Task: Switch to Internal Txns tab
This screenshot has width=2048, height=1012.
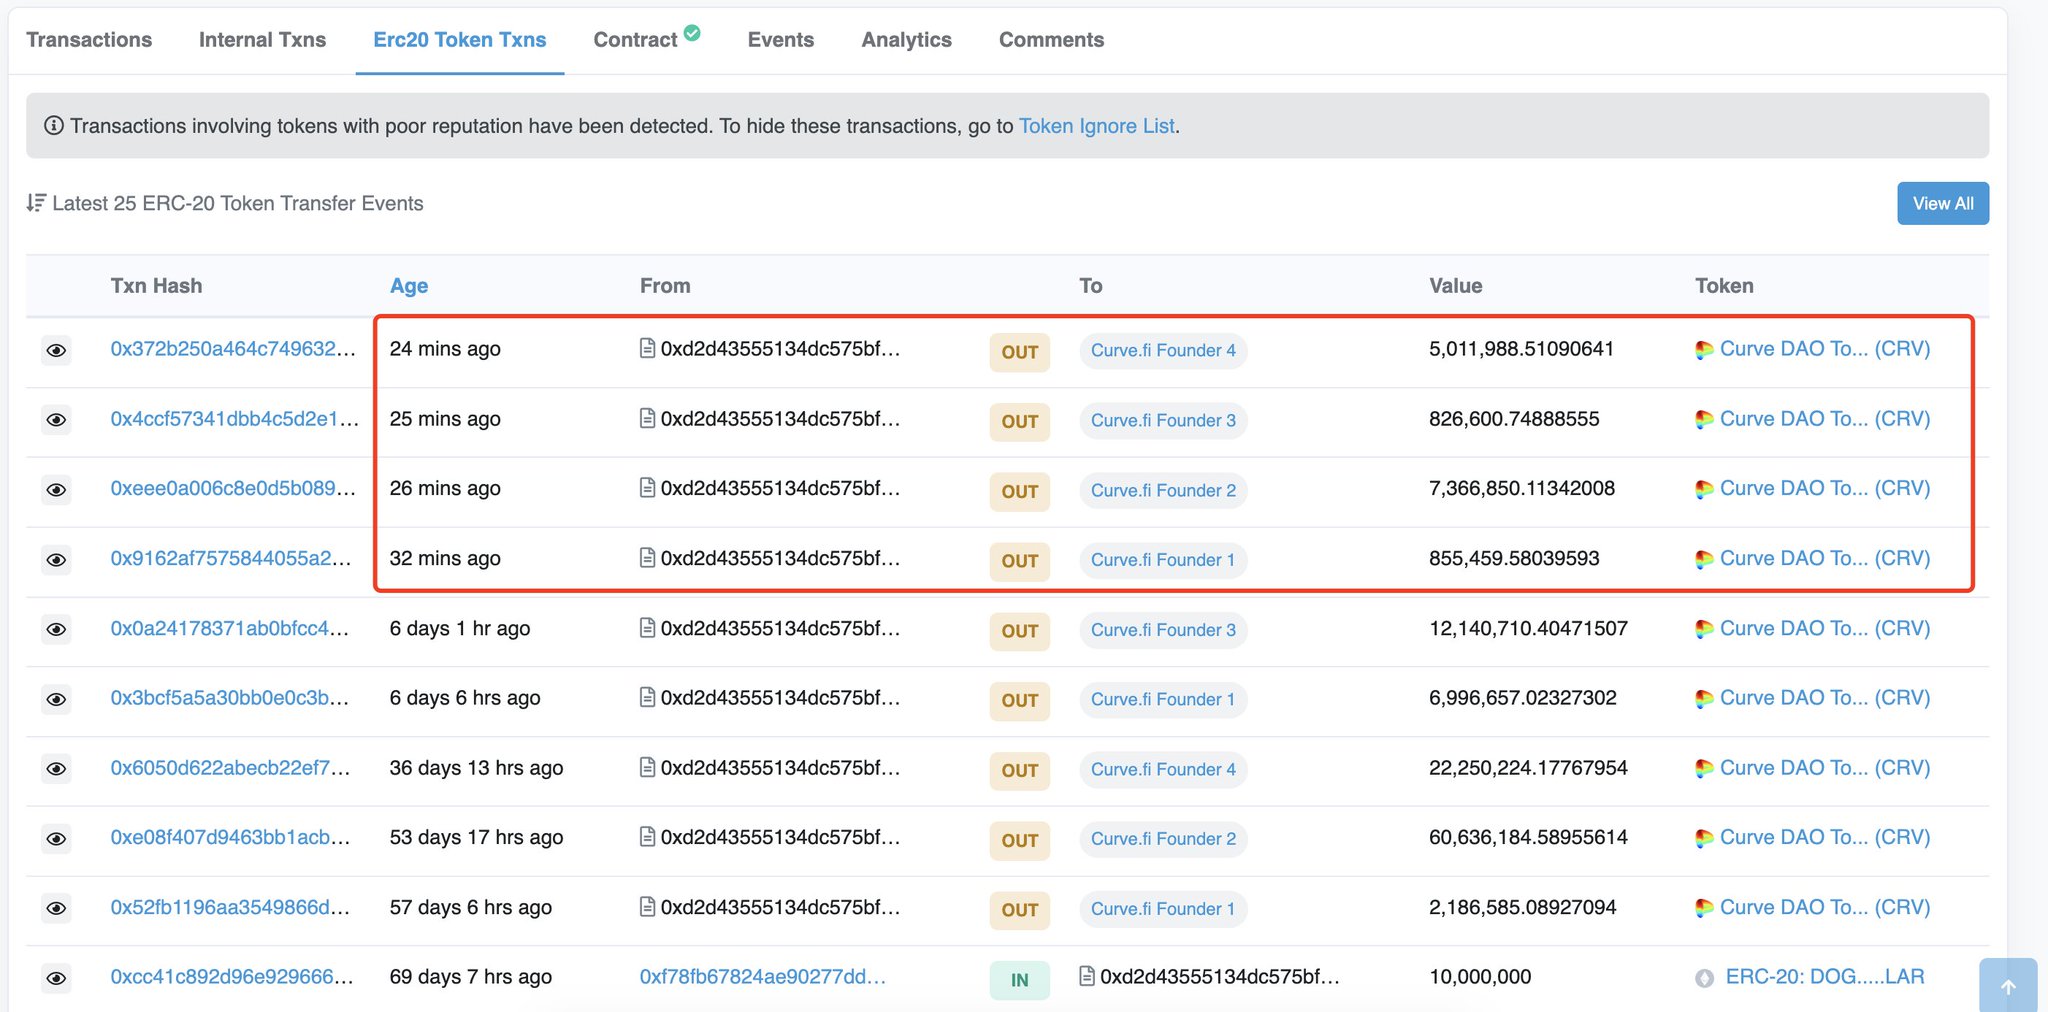Action: pyautogui.click(x=262, y=40)
